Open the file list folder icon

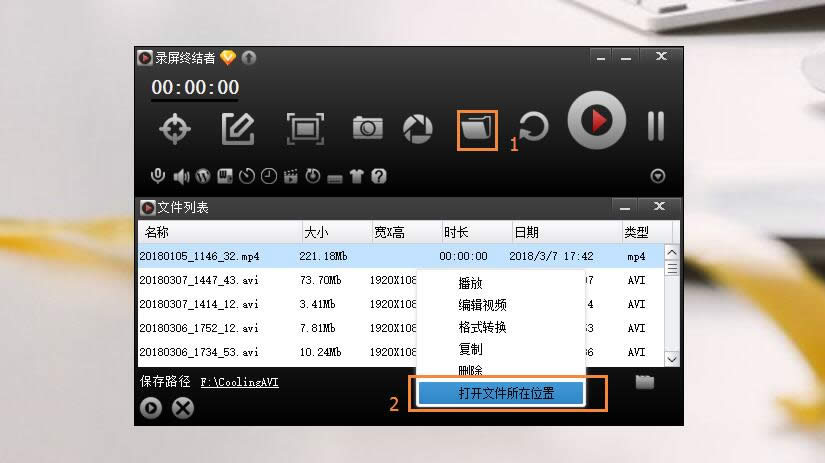click(x=477, y=128)
